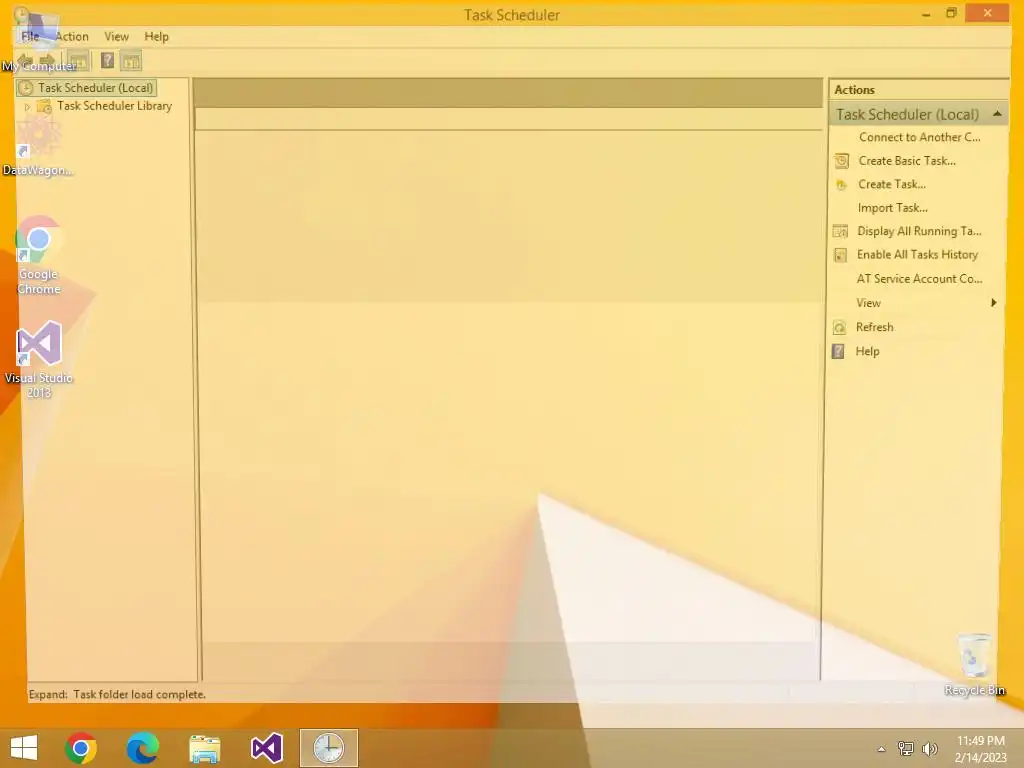Open Visual Studio from the taskbar
Image resolution: width=1024 pixels, height=768 pixels.
tap(266, 748)
